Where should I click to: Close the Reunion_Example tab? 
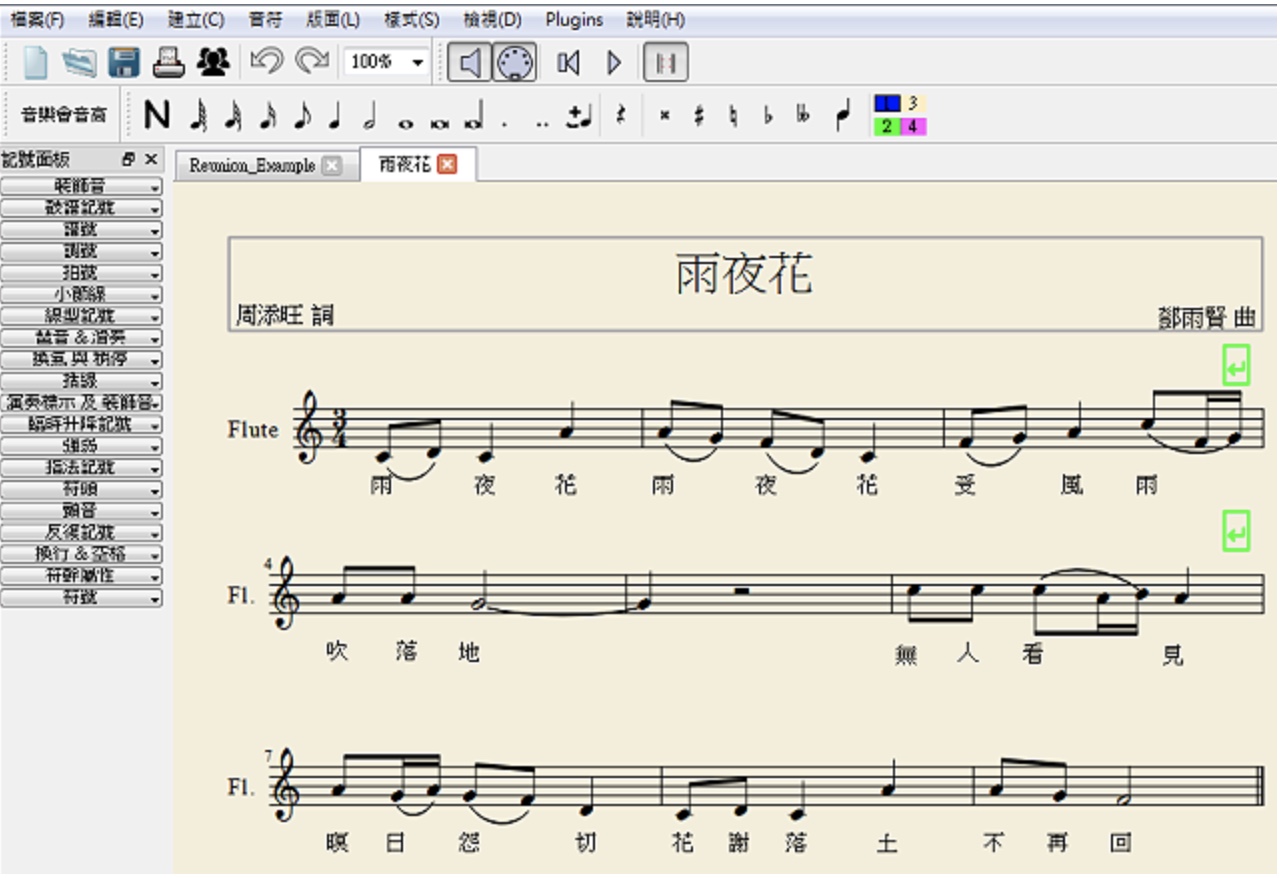click(331, 166)
